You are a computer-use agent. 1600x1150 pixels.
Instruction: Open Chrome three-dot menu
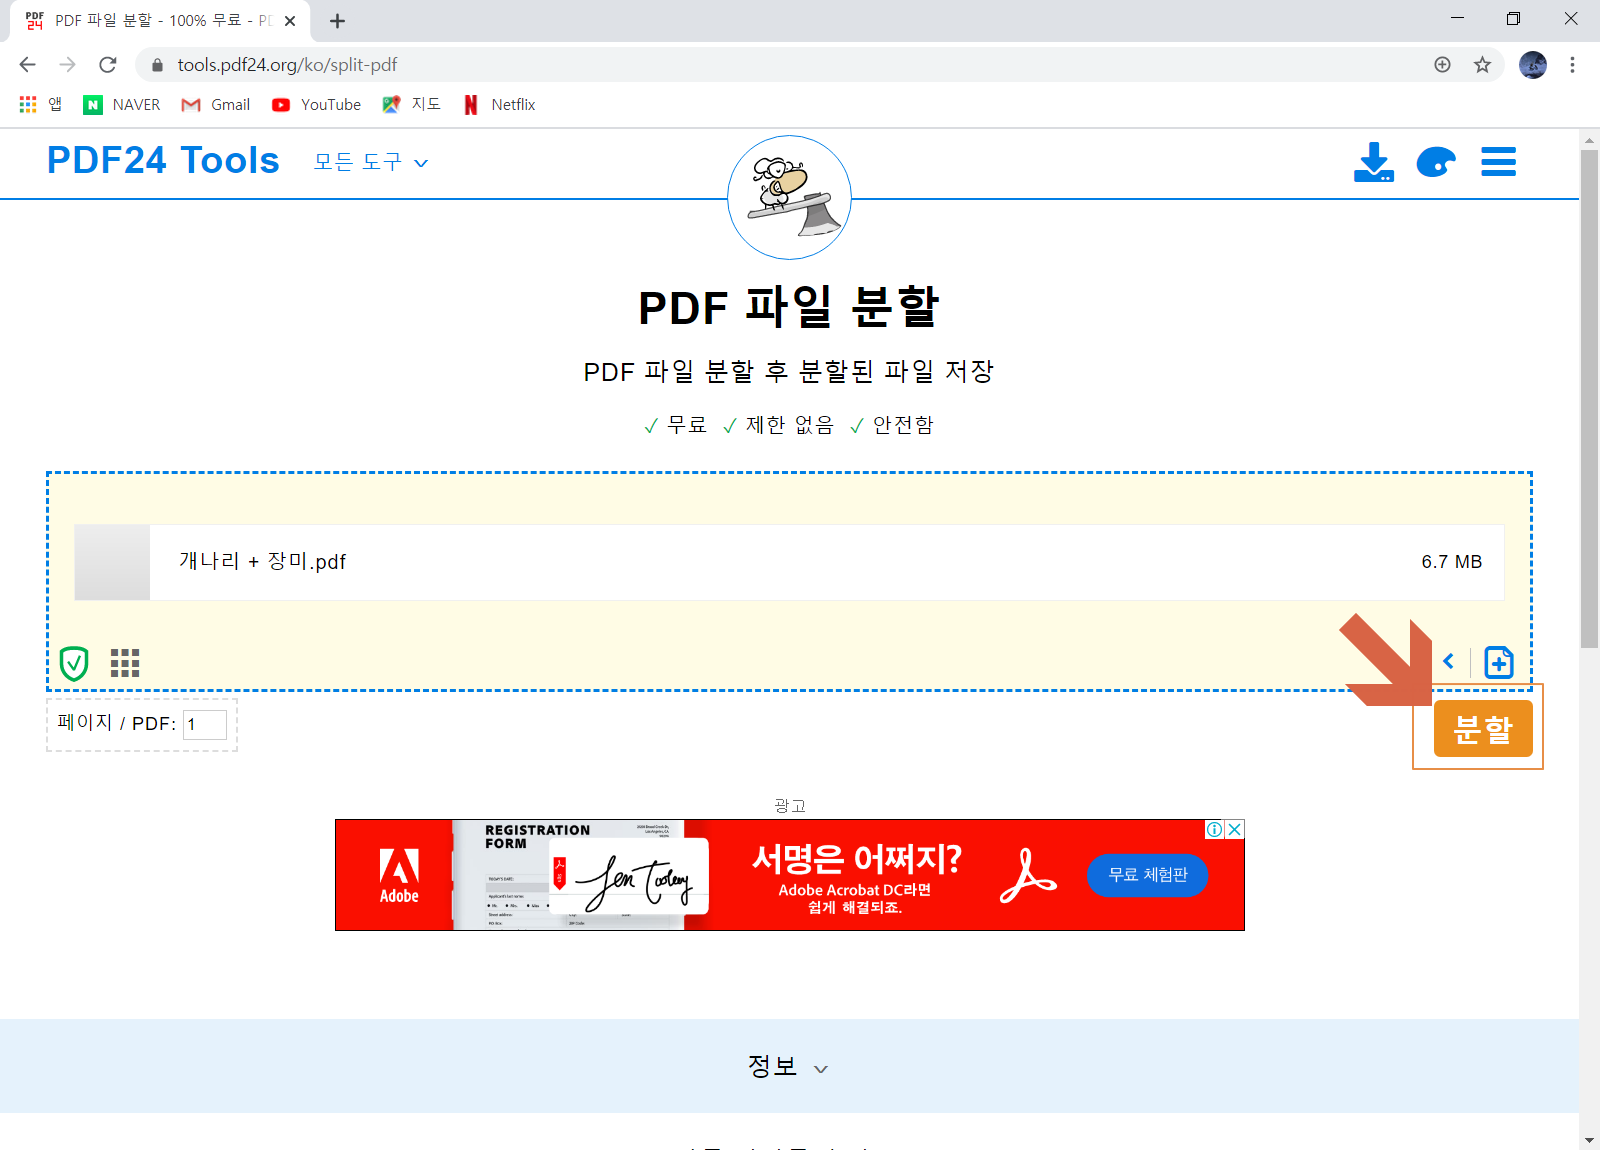[1572, 65]
